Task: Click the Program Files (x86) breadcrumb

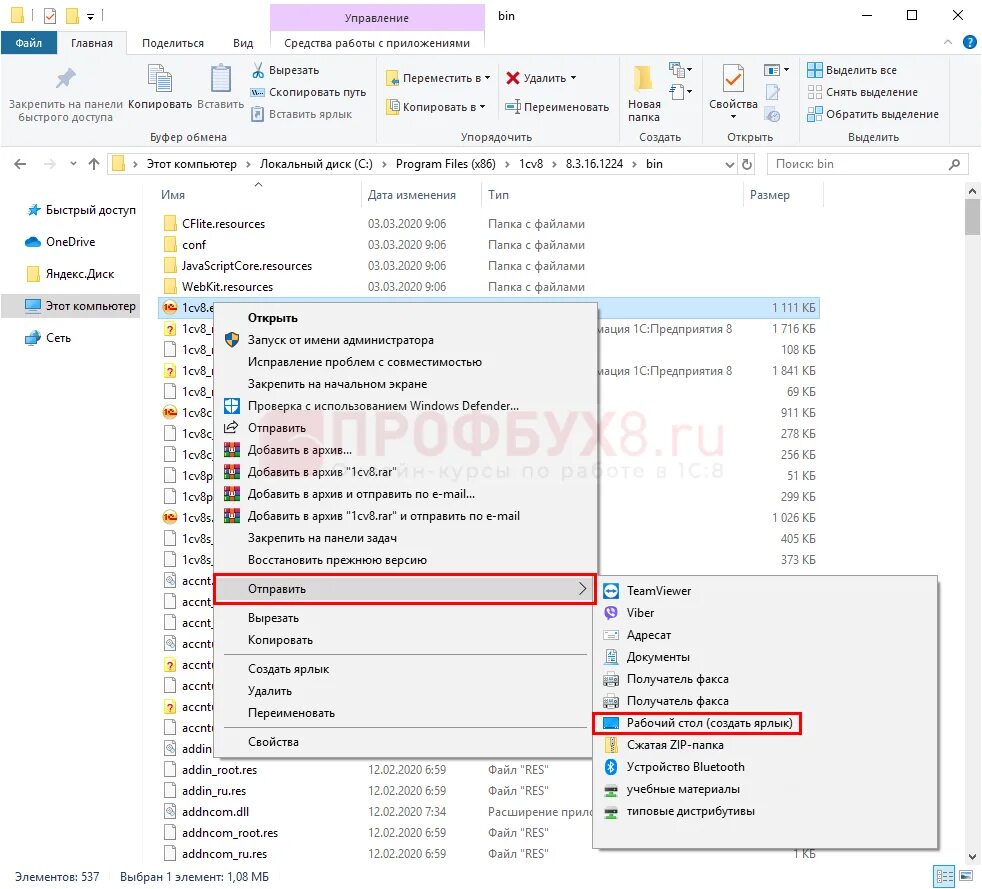Action: (445, 164)
